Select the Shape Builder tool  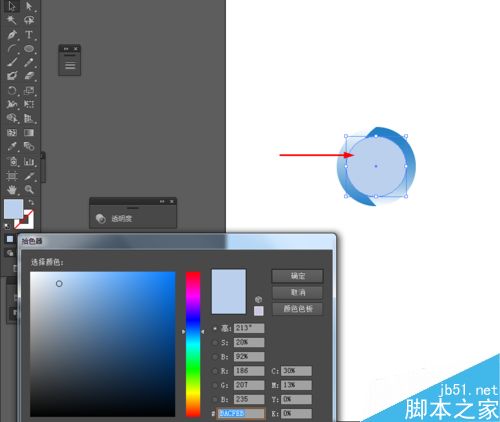pyautogui.click(x=12, y=118)
